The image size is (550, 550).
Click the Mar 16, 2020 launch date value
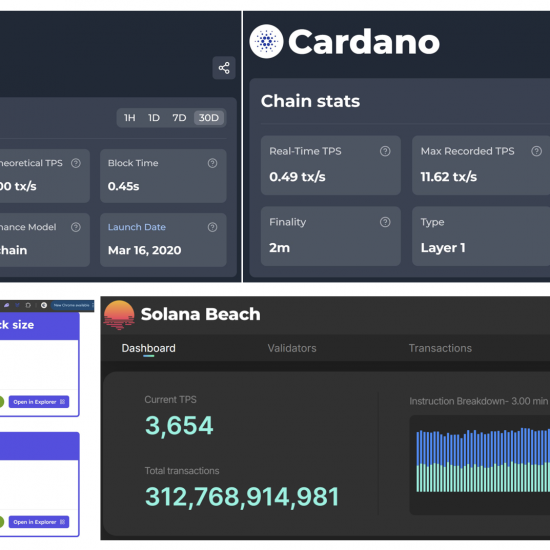[145, 250]
